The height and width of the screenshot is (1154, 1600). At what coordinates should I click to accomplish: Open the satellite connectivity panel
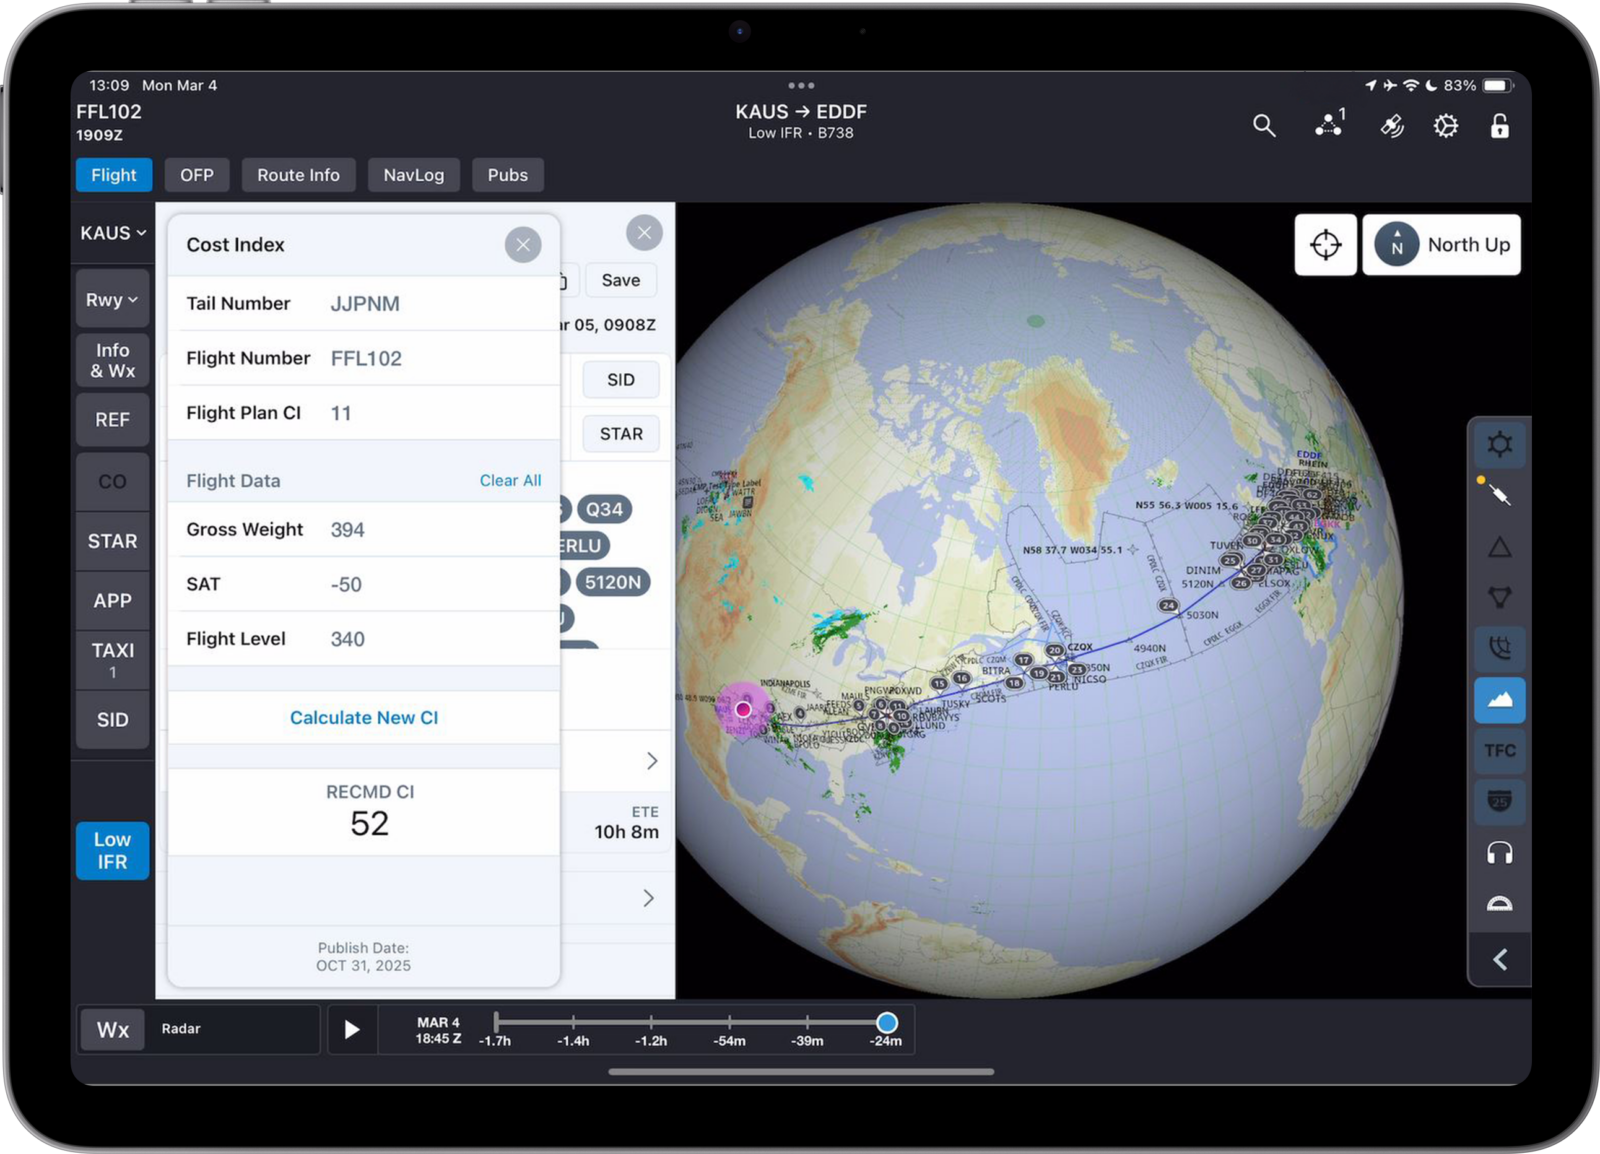click(x=1390, y=125)
